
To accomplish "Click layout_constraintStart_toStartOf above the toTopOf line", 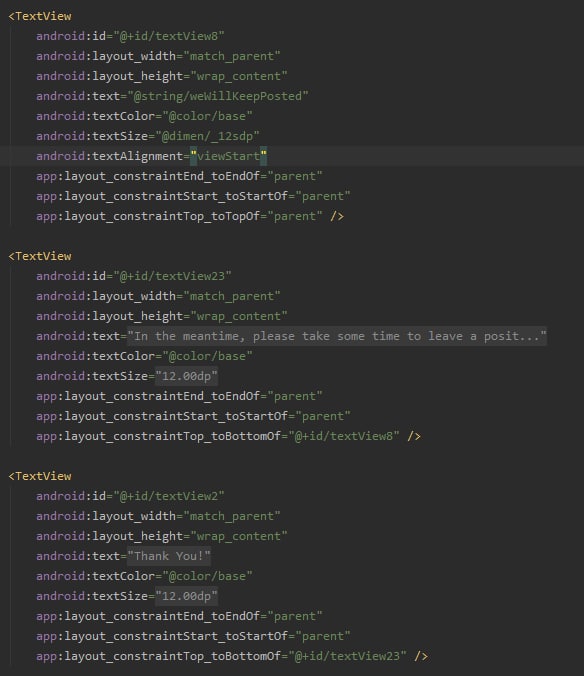I will pos(162,196).
